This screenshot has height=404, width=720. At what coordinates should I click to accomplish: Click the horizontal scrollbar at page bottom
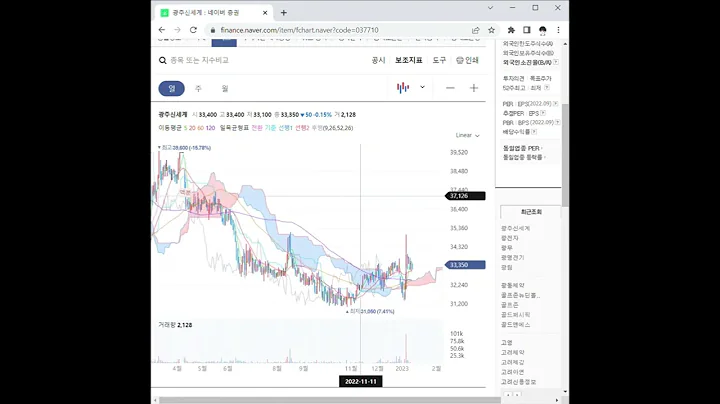click(x=330, y=400)
